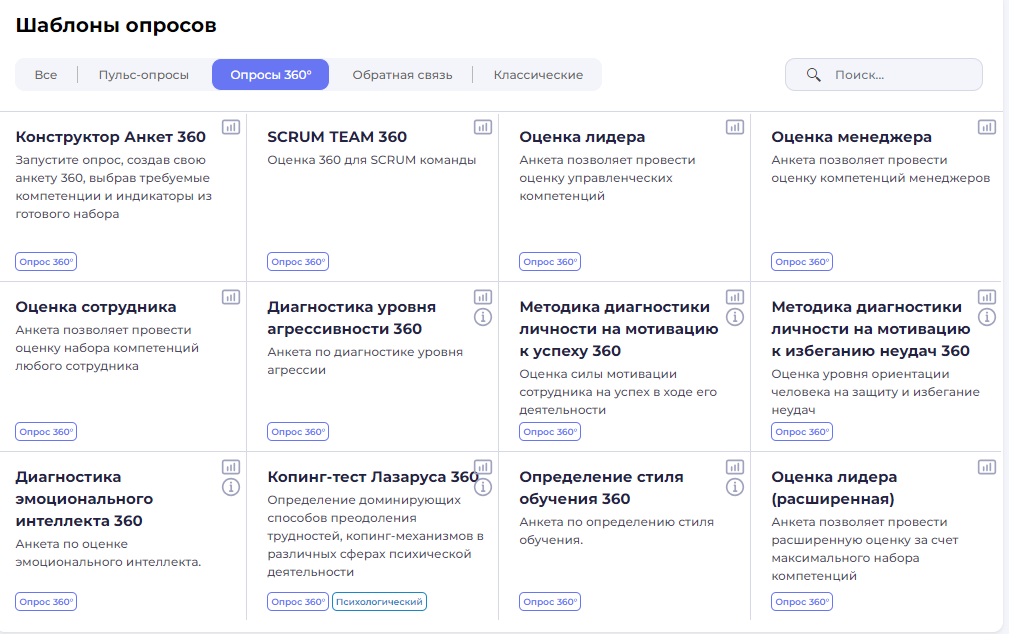Click the info icon on Диагностика уровня агрессивности 360
This screenshot has height=634, width=1009.
(483, 317)
